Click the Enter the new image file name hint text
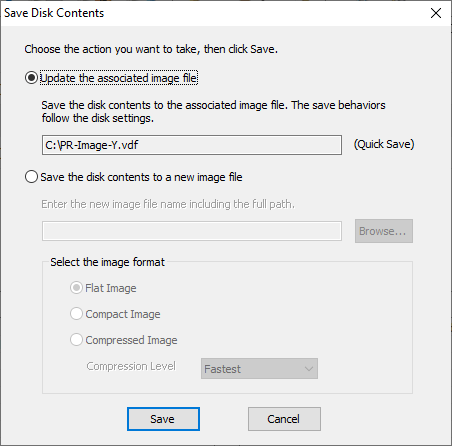452x446 pixels. (168, 204)
